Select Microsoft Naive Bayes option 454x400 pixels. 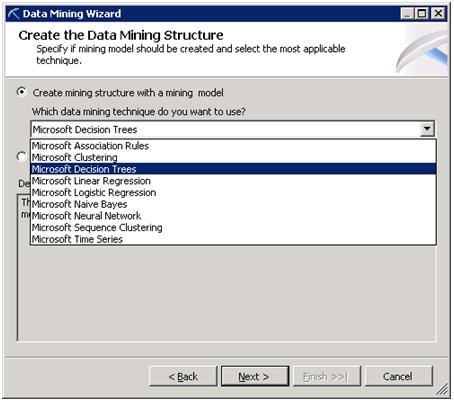[x=233, y=204]
